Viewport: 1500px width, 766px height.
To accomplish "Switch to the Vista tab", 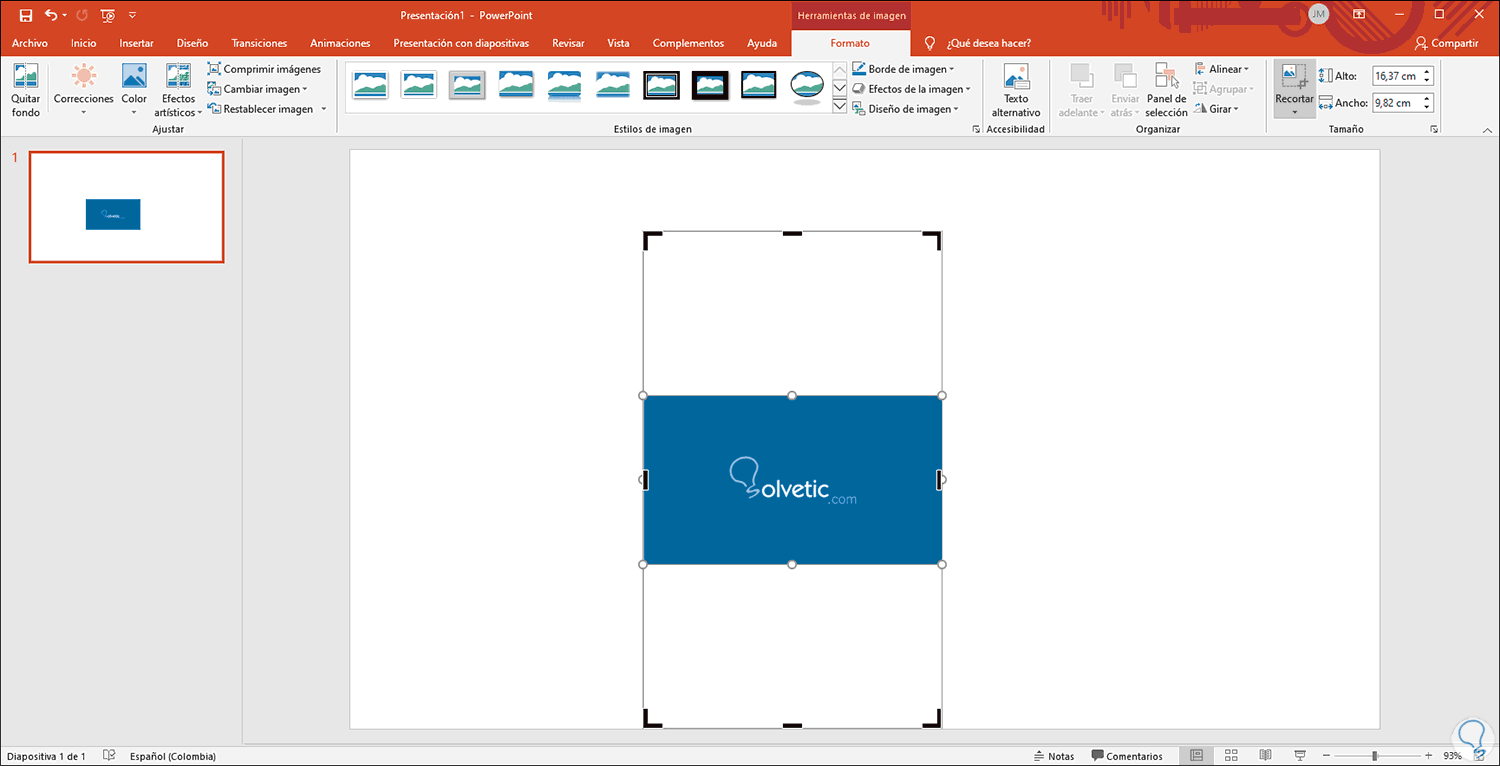I will point(618,43).
